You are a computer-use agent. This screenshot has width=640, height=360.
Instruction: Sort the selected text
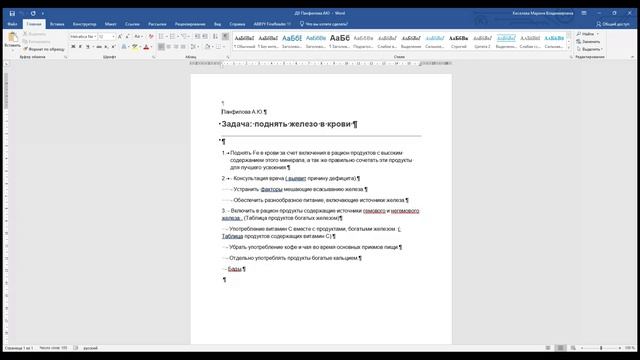215,37
